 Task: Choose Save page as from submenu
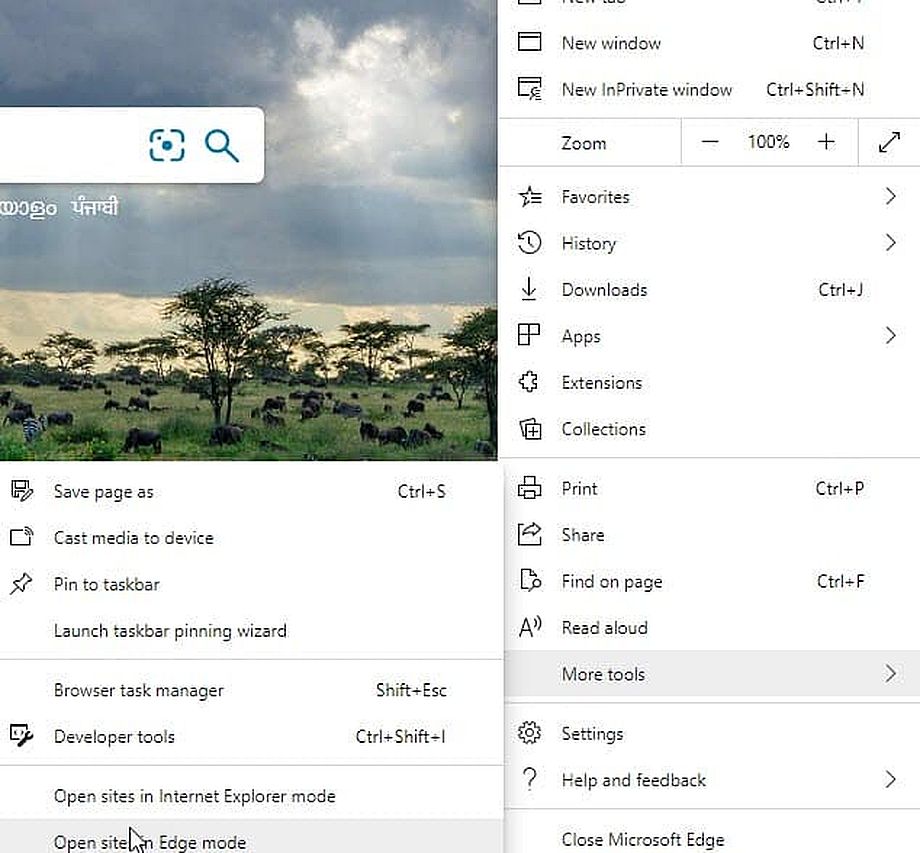104,492
